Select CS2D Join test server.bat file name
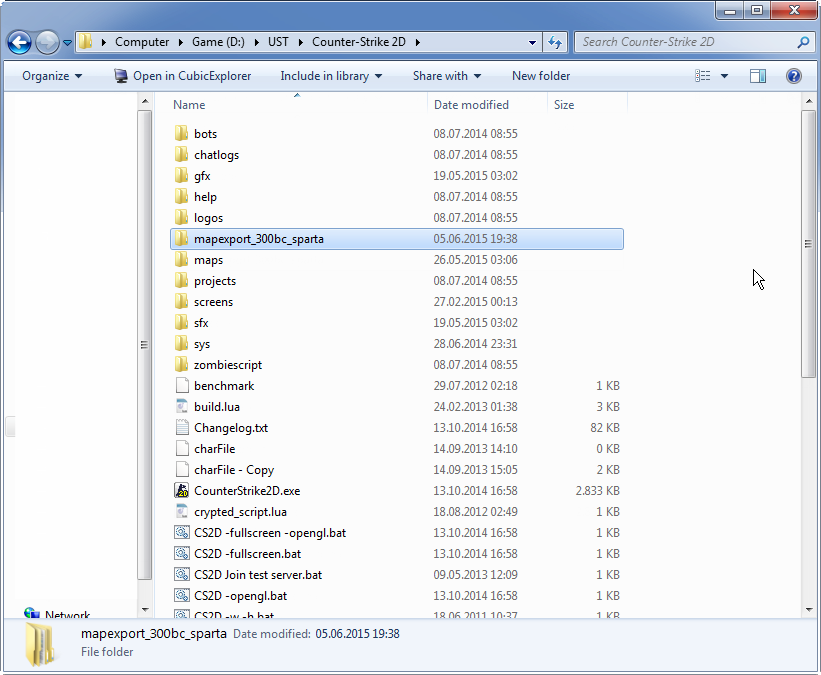 coord(258,574)
